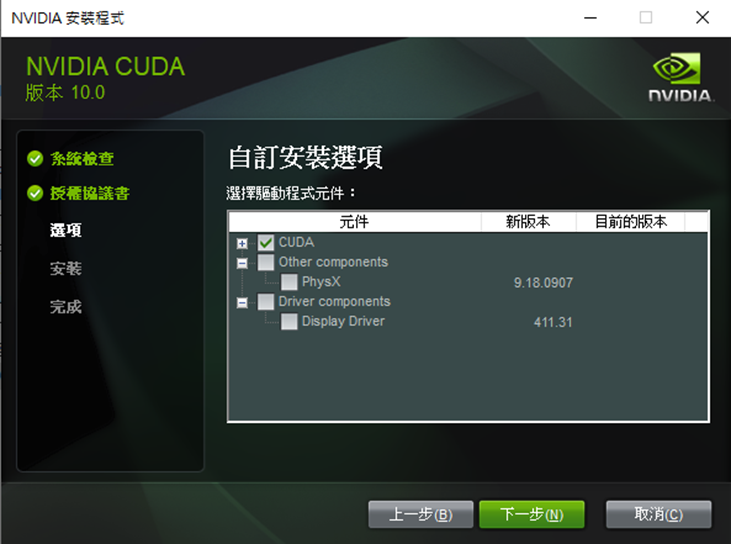Collapse the Other components node
Image resolution: width=731 pixels, height=544 pixels.
[242, 263]
